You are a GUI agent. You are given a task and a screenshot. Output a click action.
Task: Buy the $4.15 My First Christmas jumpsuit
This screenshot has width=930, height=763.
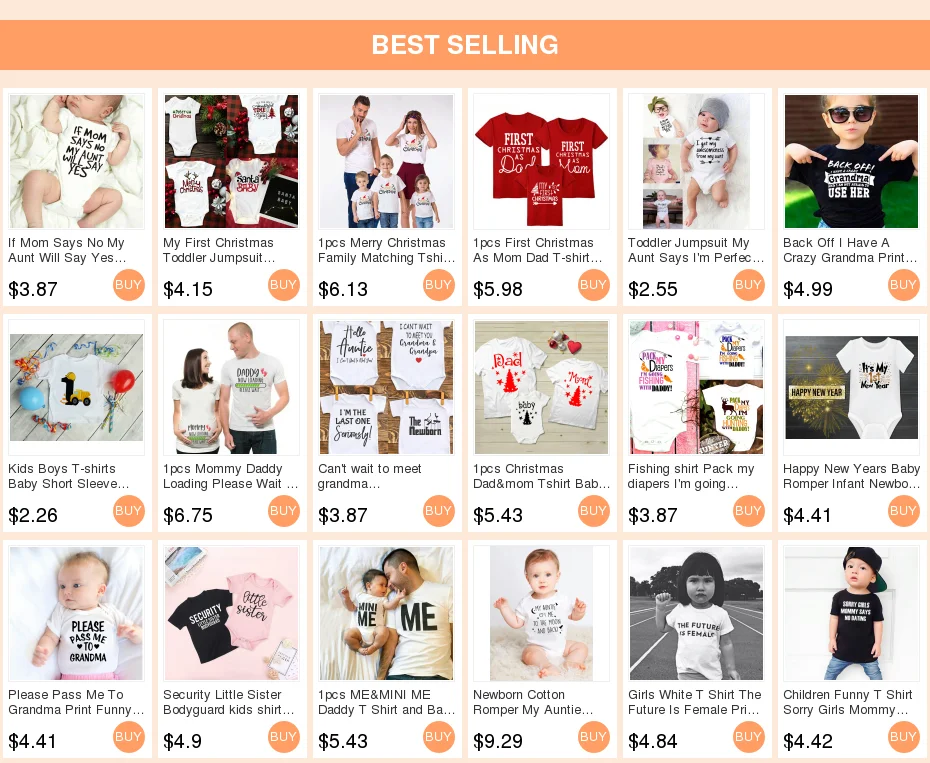[x=284, y=285]
